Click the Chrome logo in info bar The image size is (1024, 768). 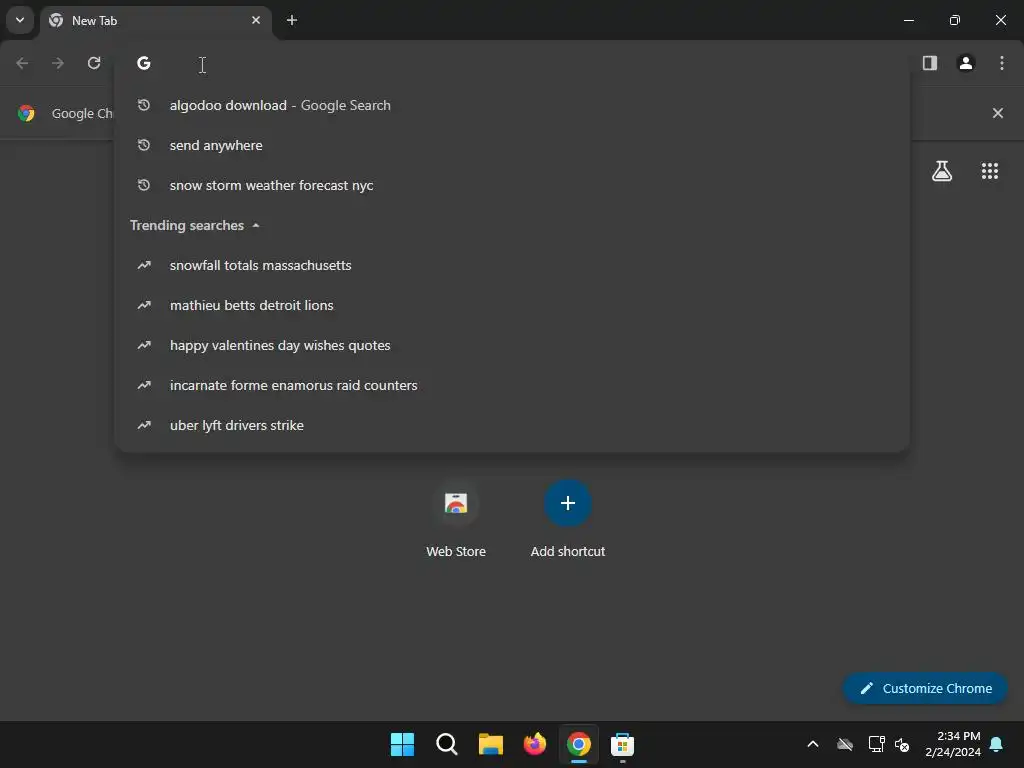[26, 113]
